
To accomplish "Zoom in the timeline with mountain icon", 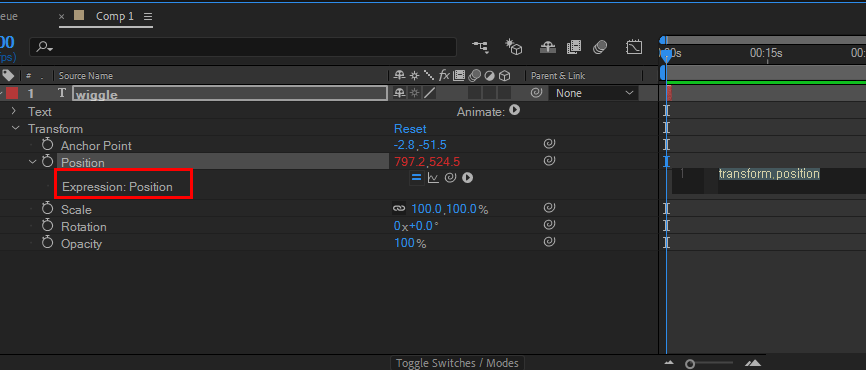I will [752, 363].
